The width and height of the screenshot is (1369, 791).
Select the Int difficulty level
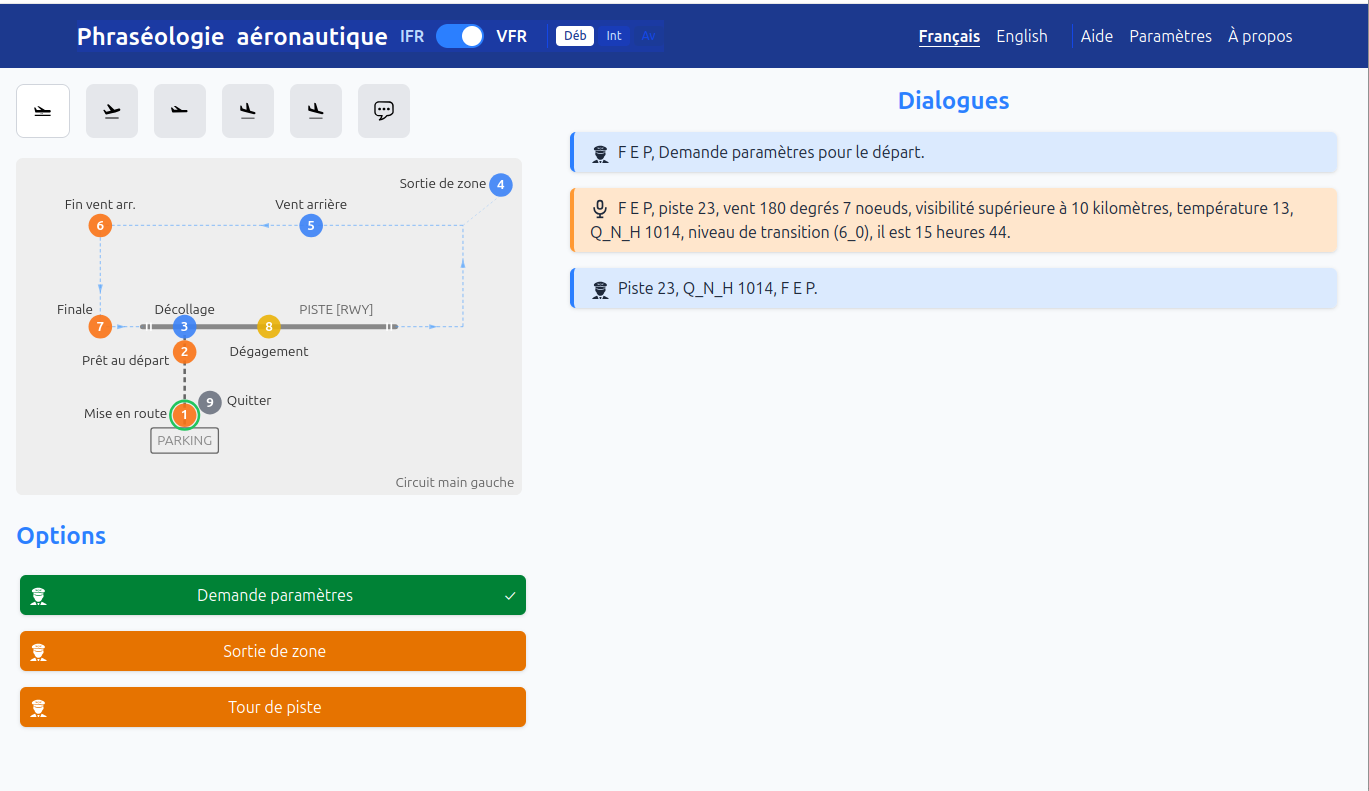(614, 36)
